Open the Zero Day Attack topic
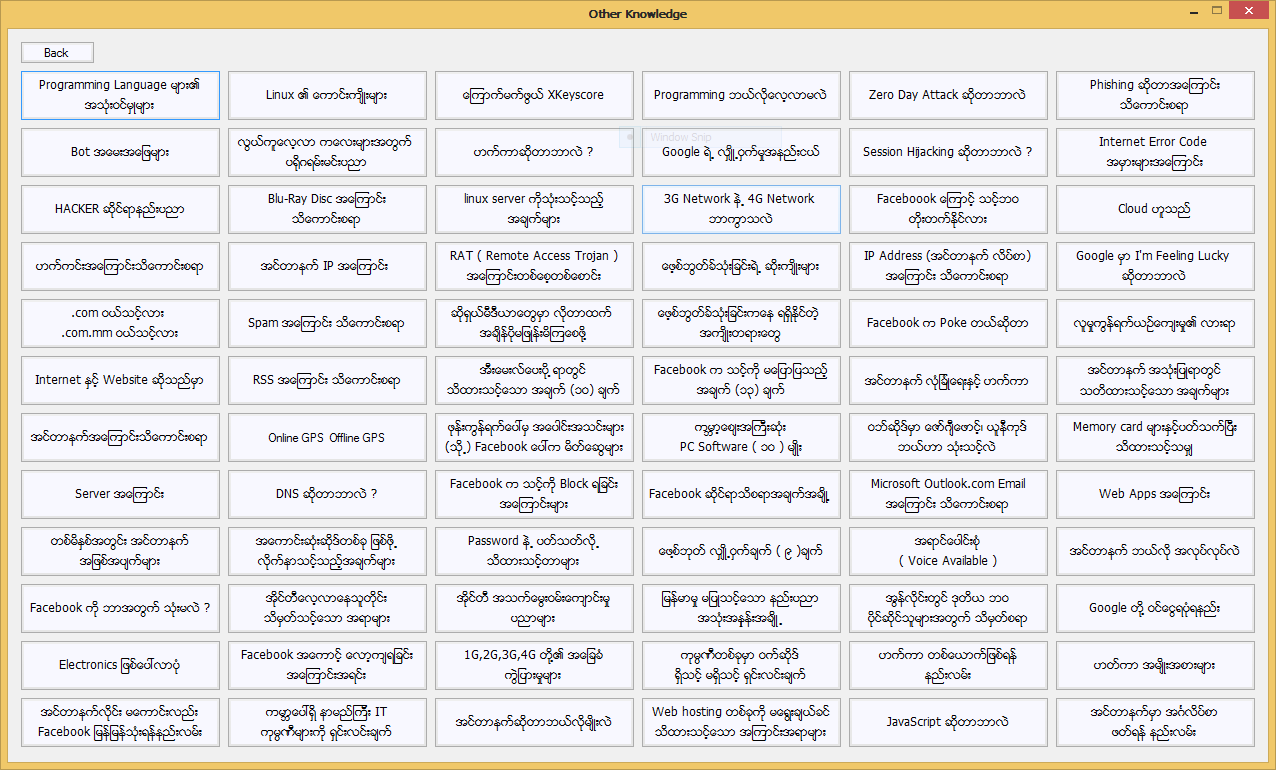1276x770 pixels. [948, 95]
